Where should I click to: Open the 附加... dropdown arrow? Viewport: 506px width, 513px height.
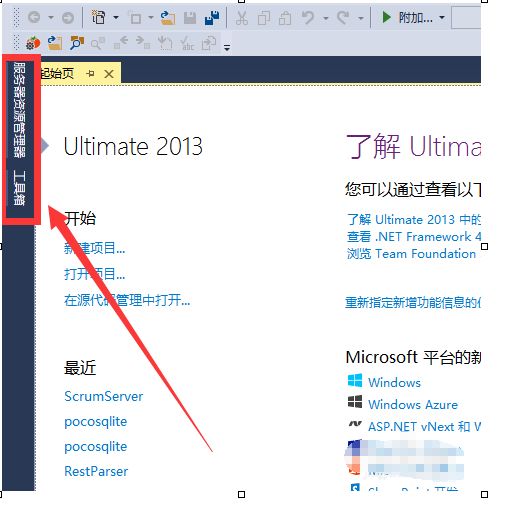(x=442, y=17)
